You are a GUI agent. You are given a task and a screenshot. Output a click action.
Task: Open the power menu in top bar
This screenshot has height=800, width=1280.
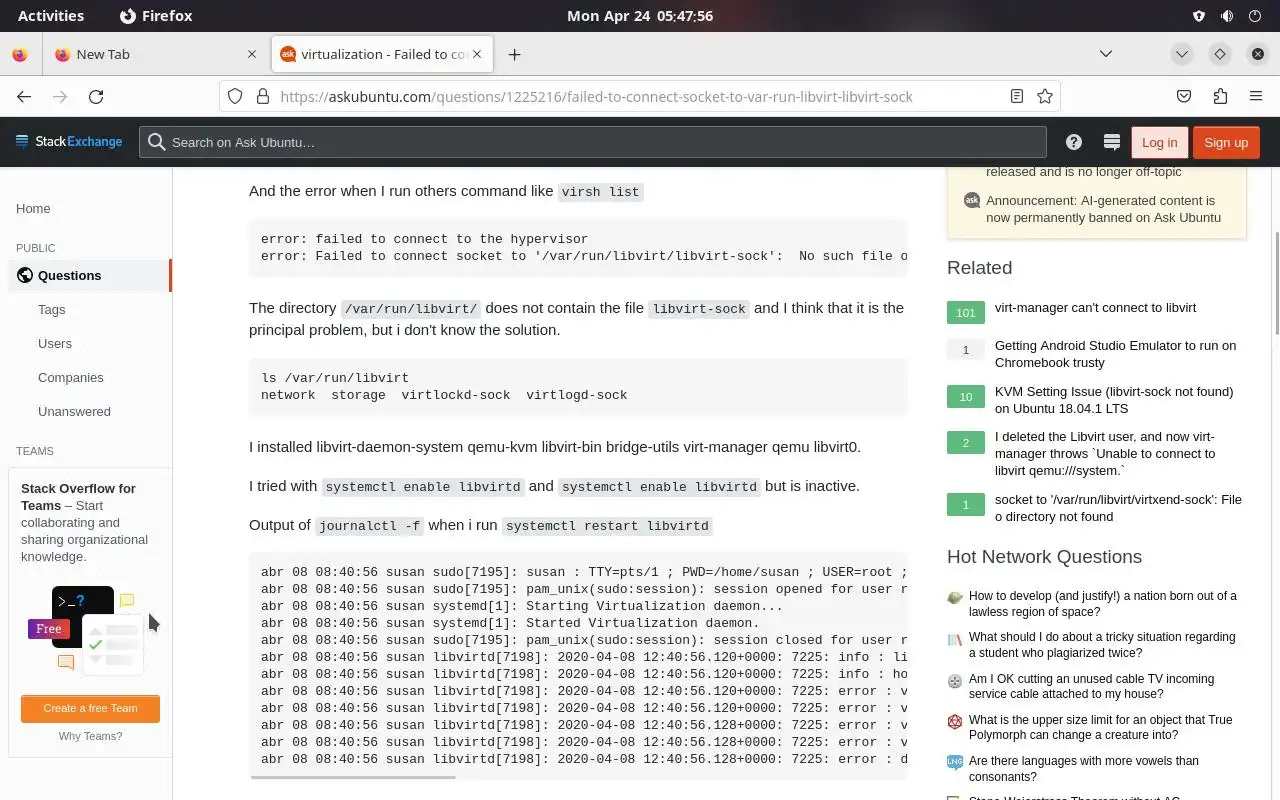(x=1255, y=16)
